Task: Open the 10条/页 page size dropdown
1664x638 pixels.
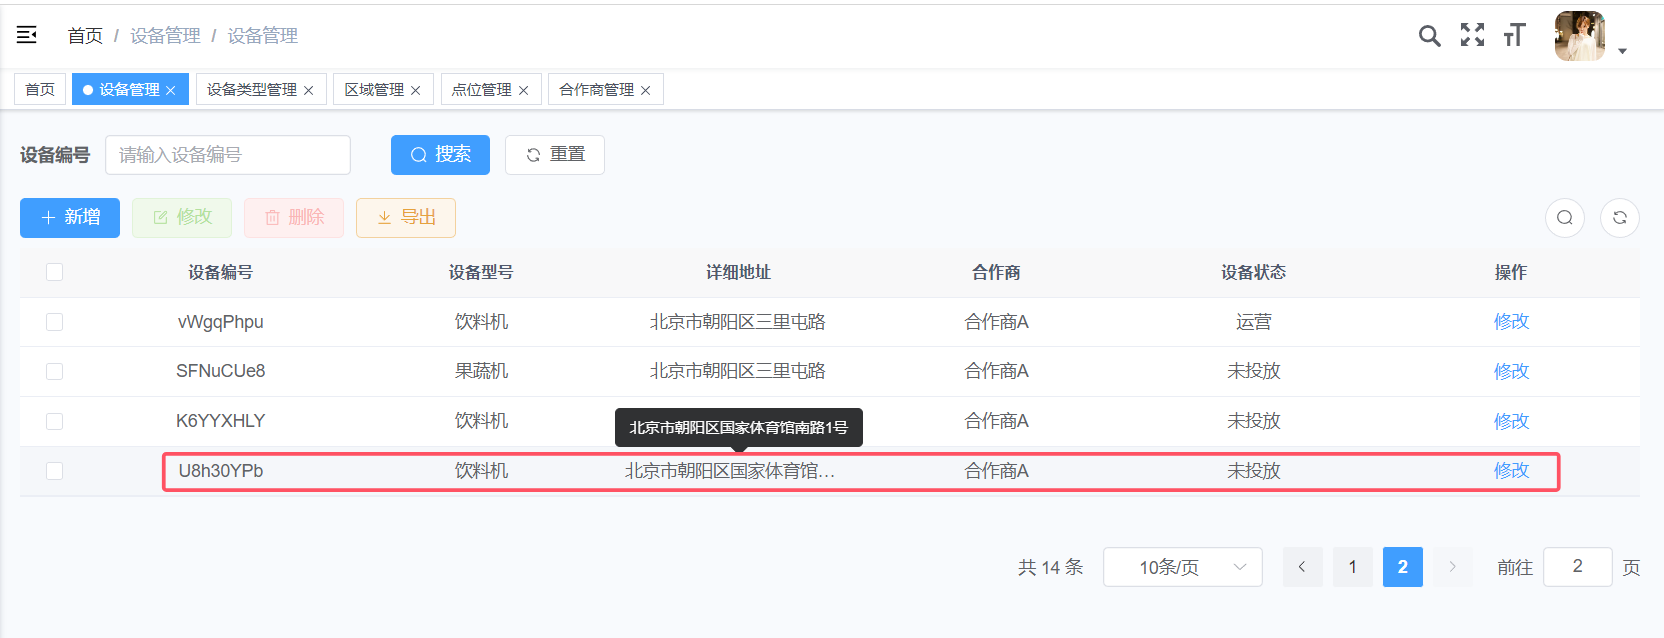Action: pos(1183,567)
